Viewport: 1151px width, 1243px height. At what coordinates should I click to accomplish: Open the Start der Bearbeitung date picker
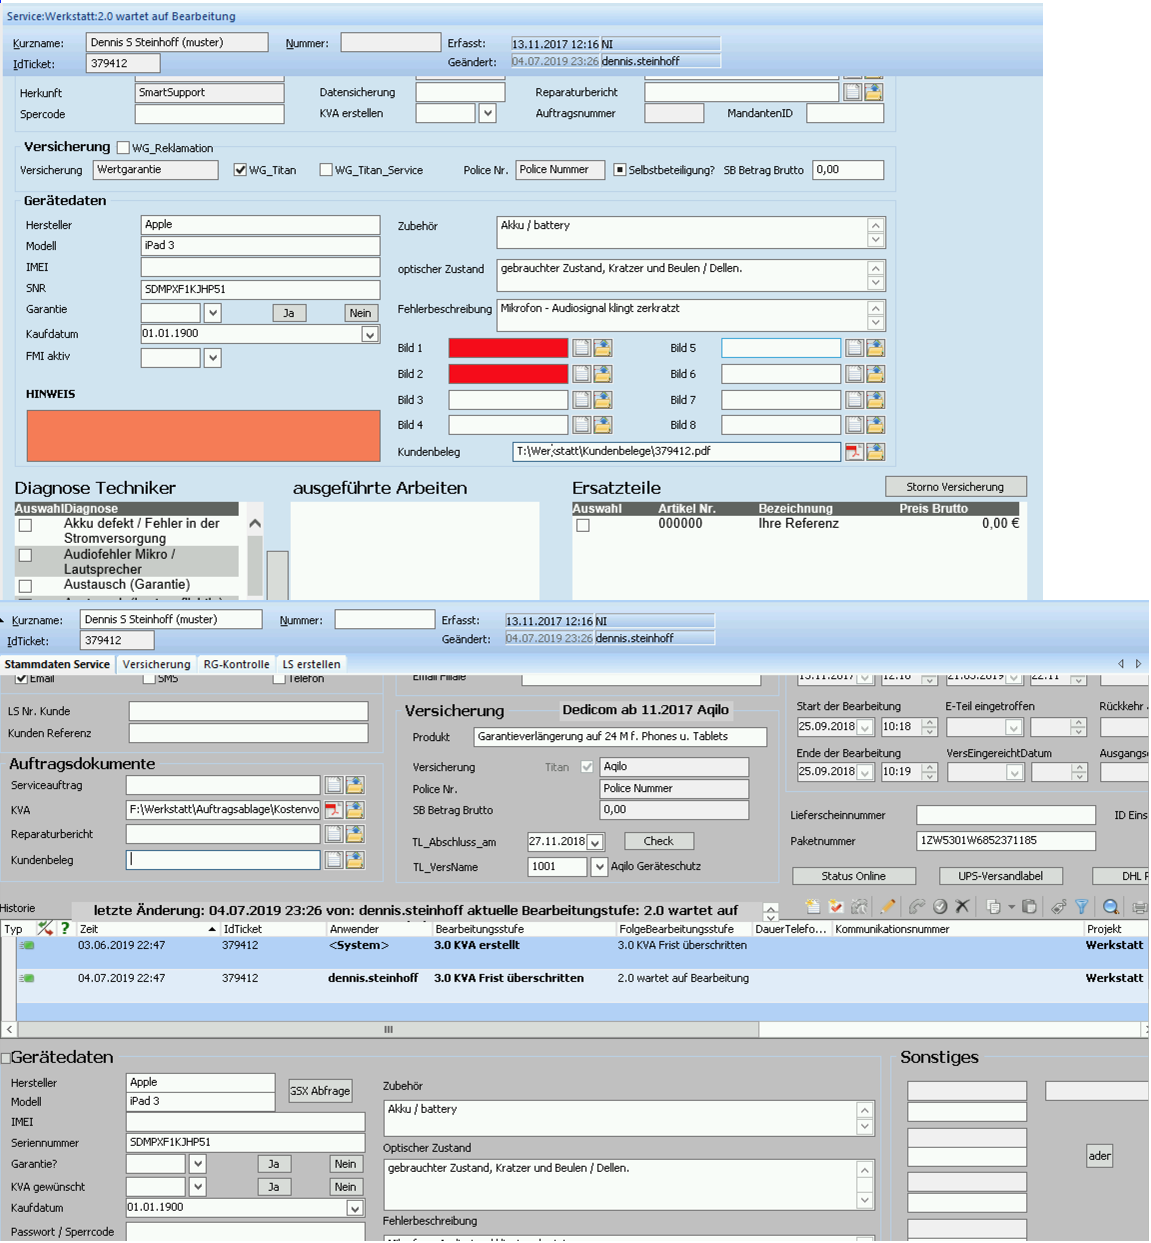[x=865, y=727]
